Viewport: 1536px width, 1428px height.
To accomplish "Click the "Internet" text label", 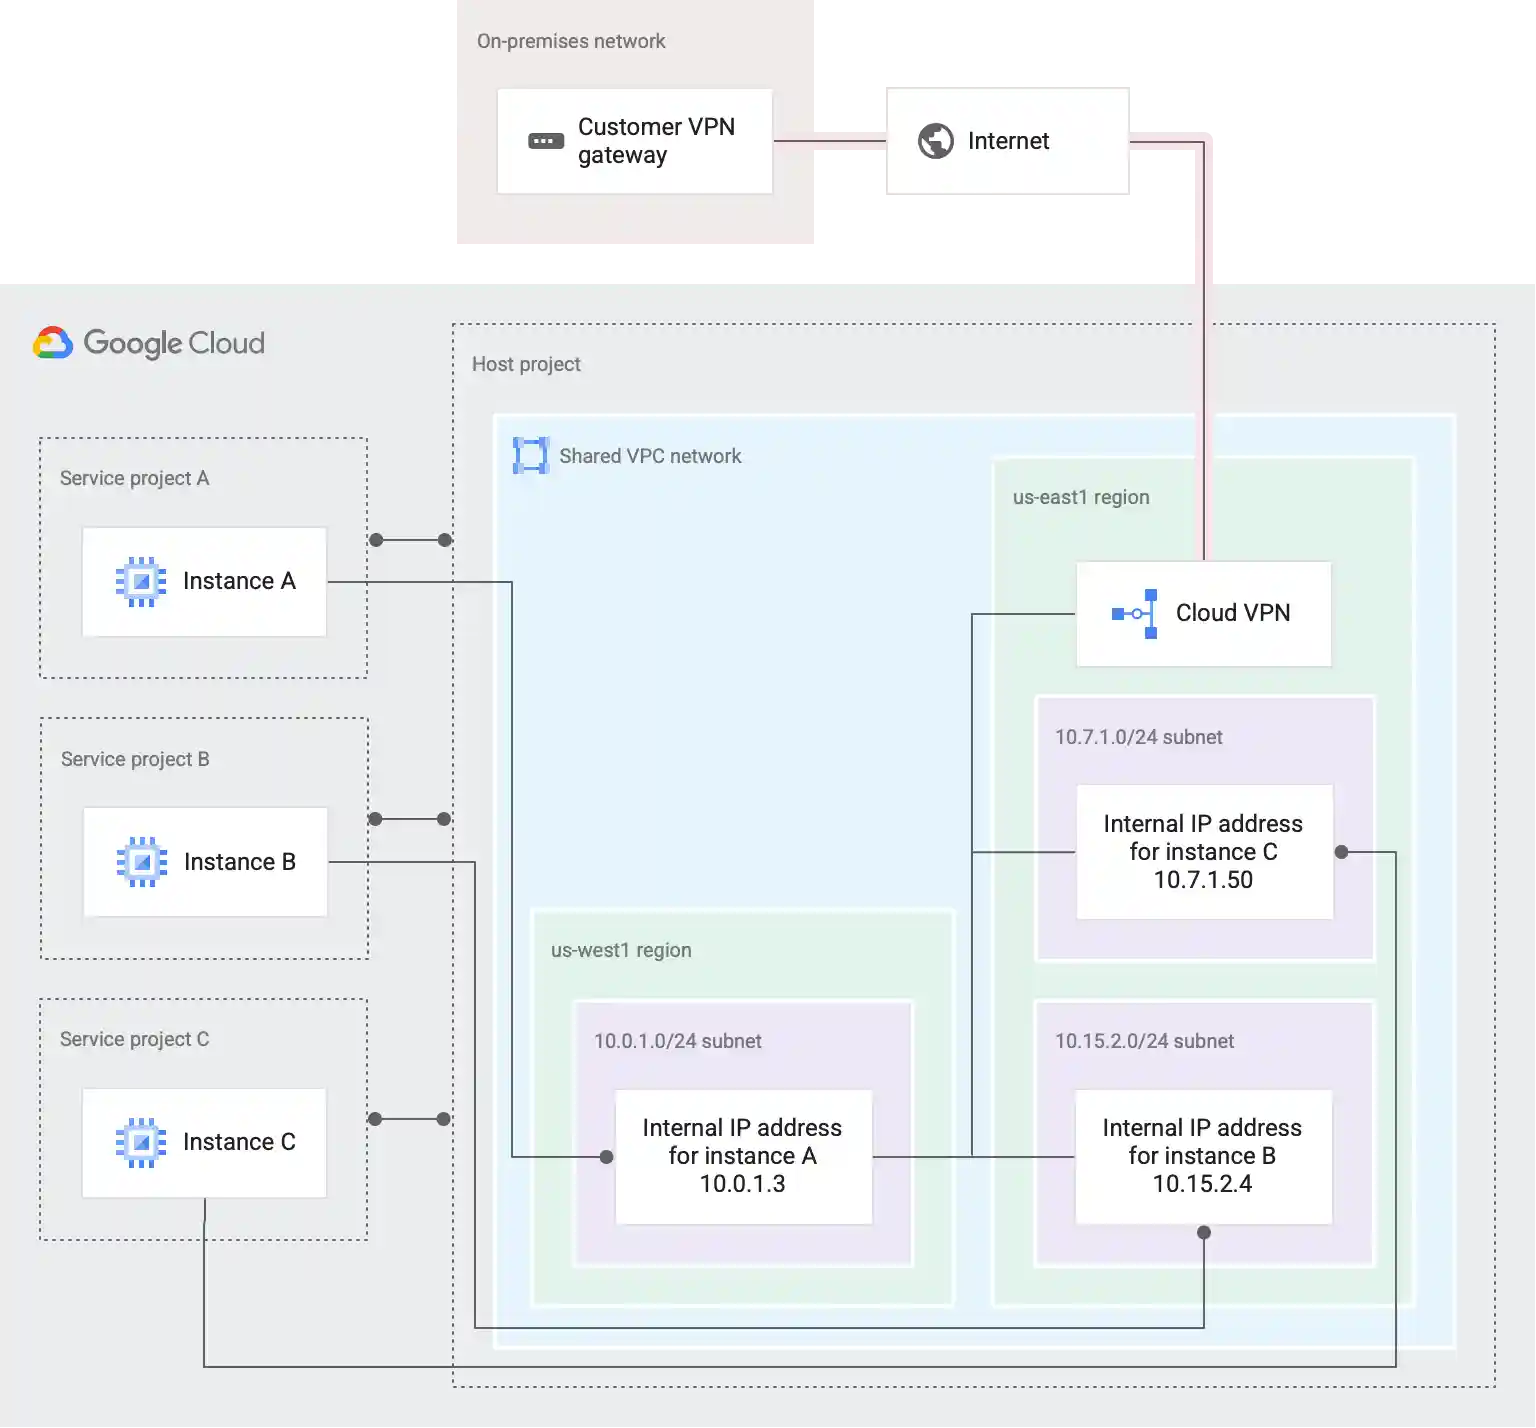I will pos(1009,141).
